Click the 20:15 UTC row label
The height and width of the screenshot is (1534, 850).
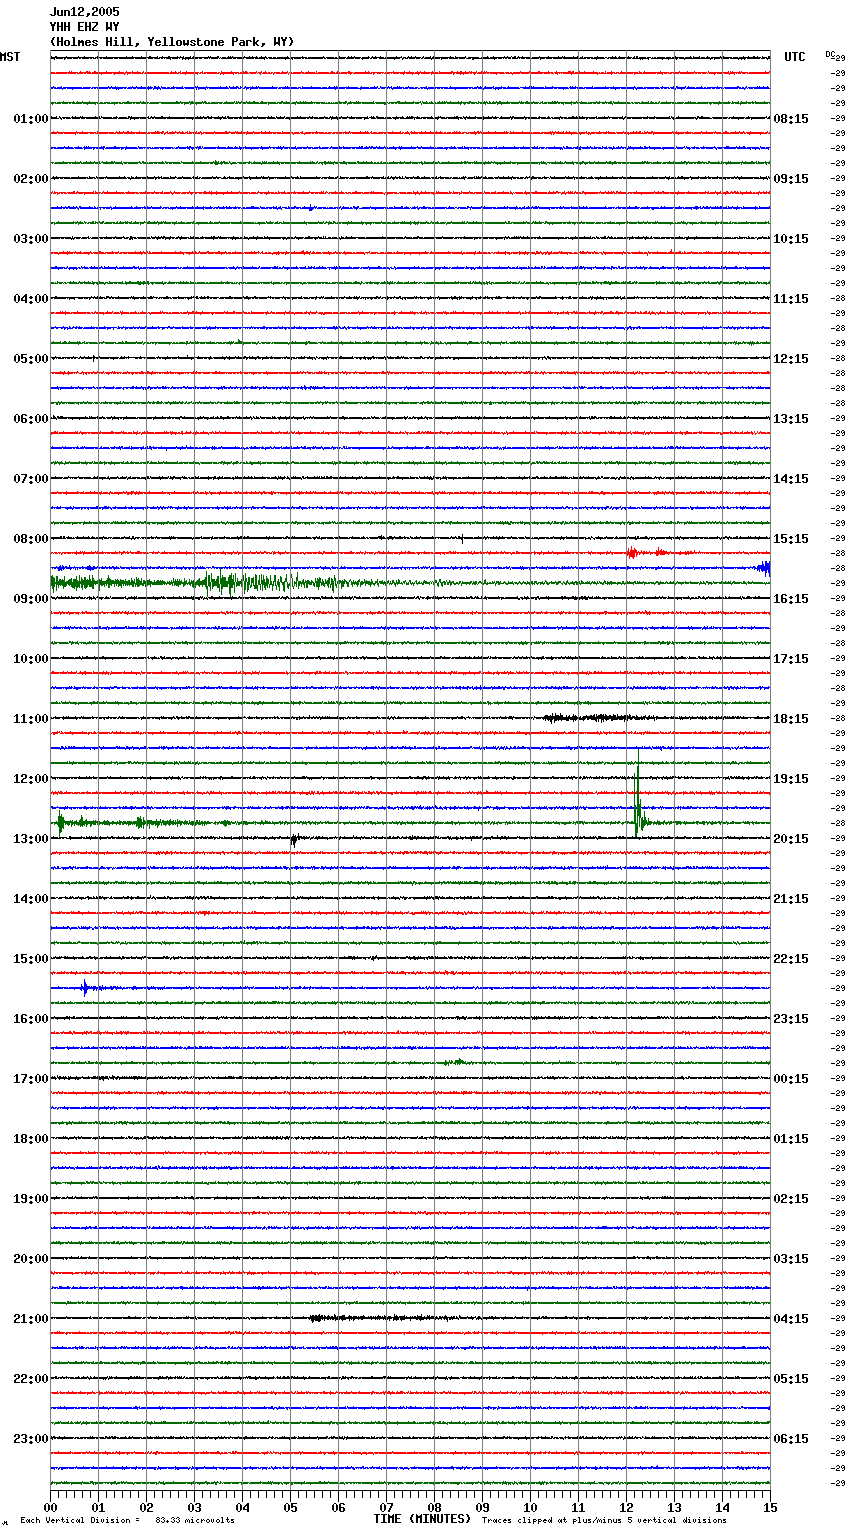[x=791, y=839]
